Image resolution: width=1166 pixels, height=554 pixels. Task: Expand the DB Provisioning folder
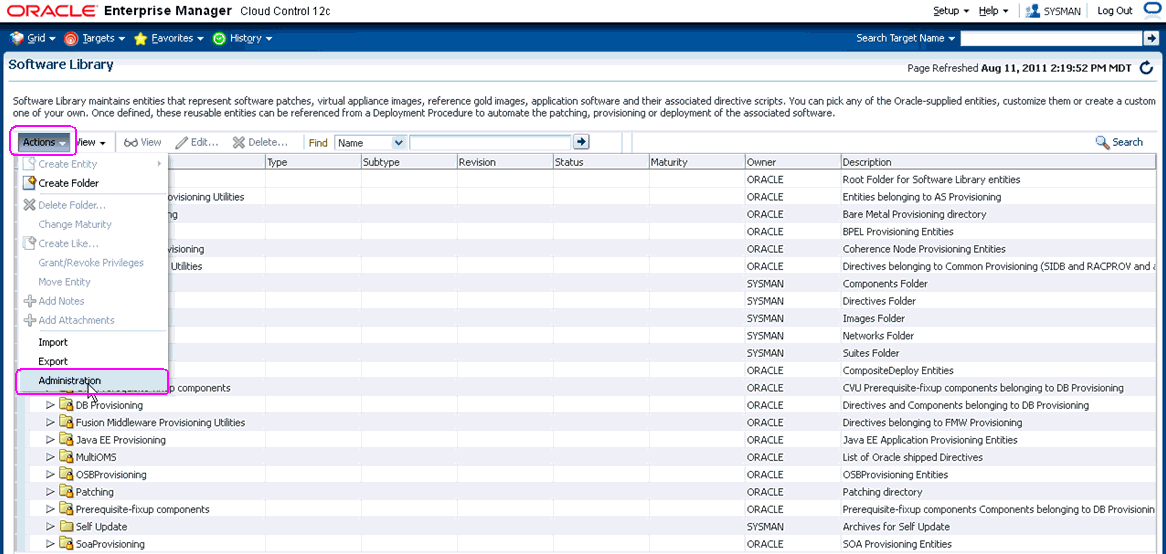(x=51, y=405)
